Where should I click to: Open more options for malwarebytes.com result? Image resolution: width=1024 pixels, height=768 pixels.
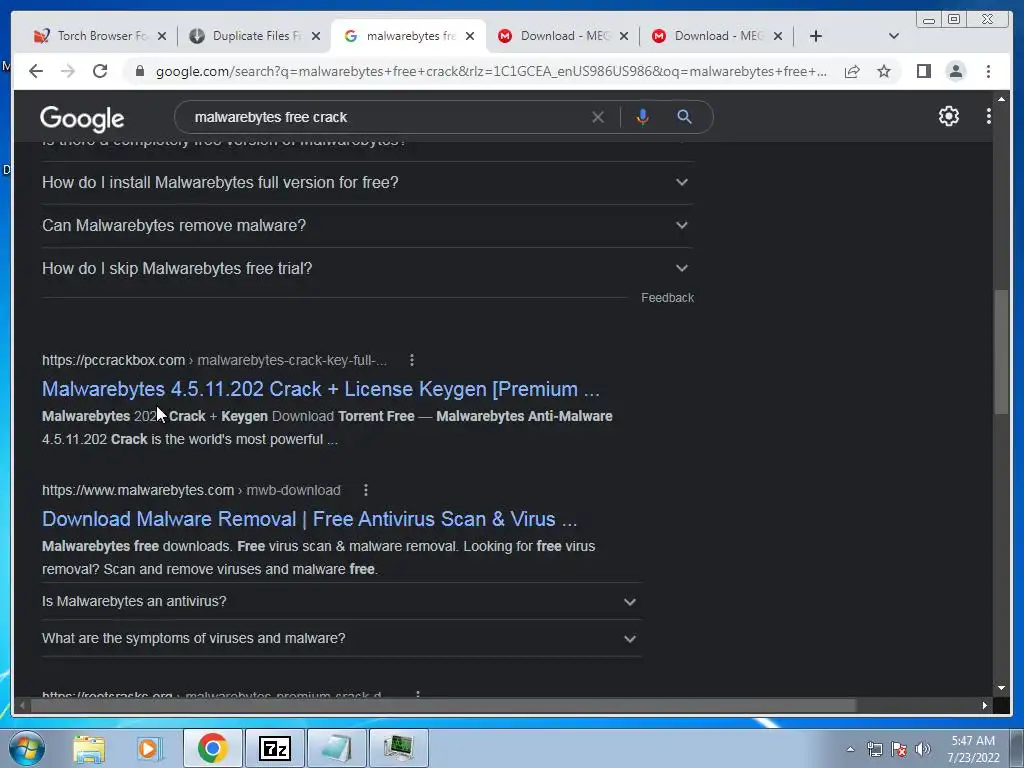pos(366,490)
